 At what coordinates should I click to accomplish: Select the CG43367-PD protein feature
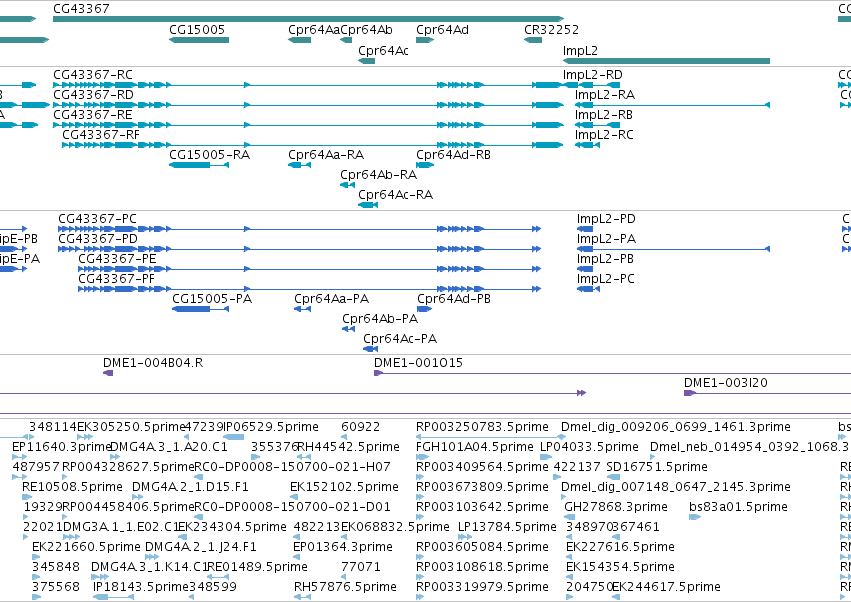300,249
